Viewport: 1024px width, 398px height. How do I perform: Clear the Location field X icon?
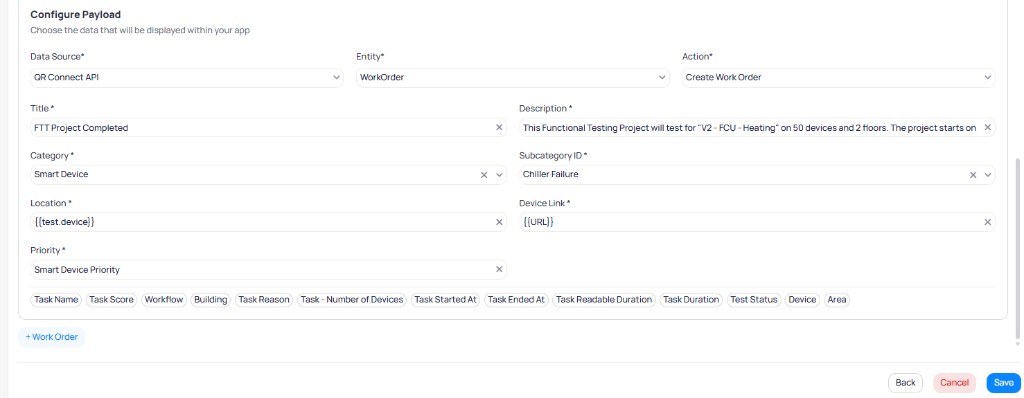(499, 222)
